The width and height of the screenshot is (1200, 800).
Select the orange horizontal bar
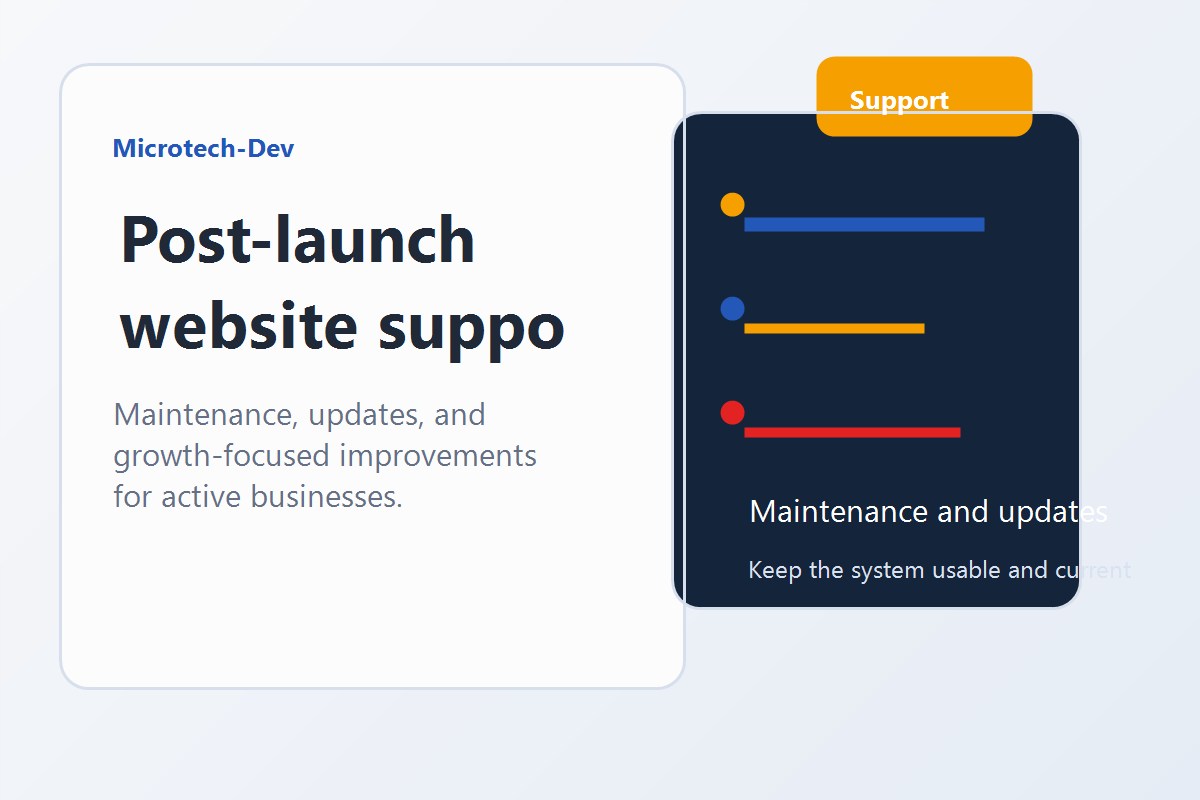(x=834, y=328)
